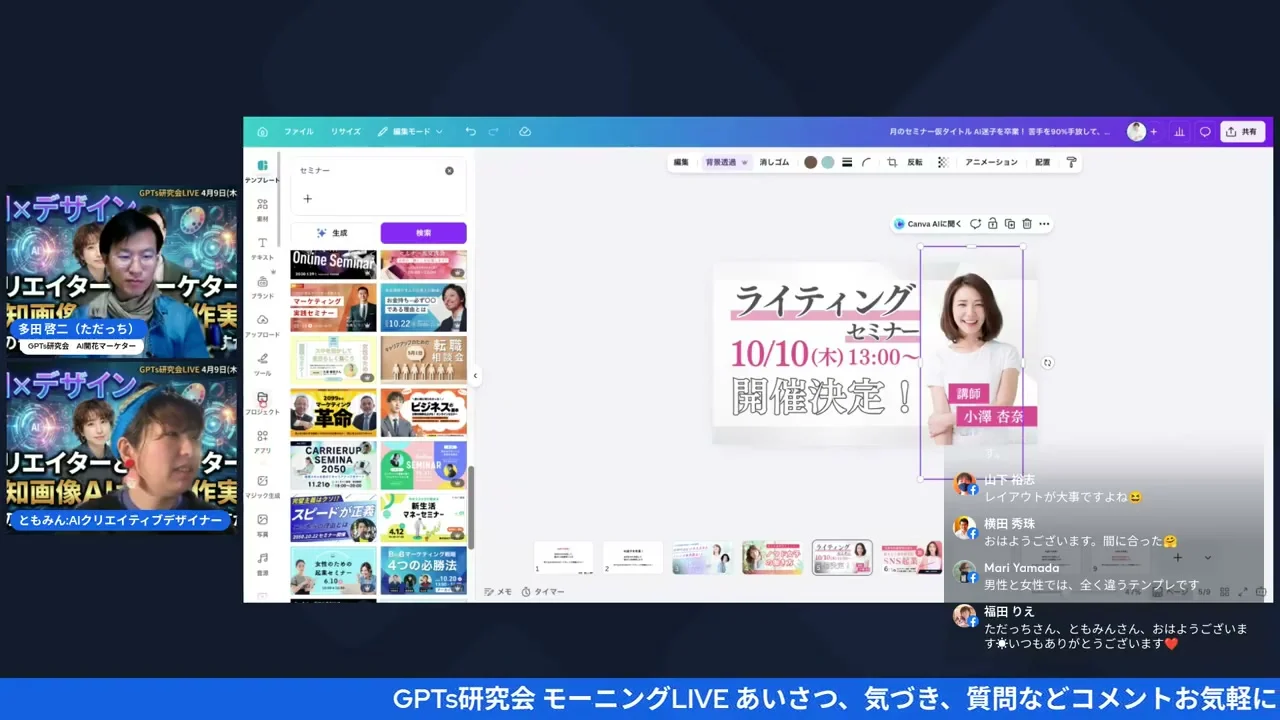Click the undo arrow icon
Image resolution: width=1280 pixels, height=720 pixels.
click(x=470, y=131)
